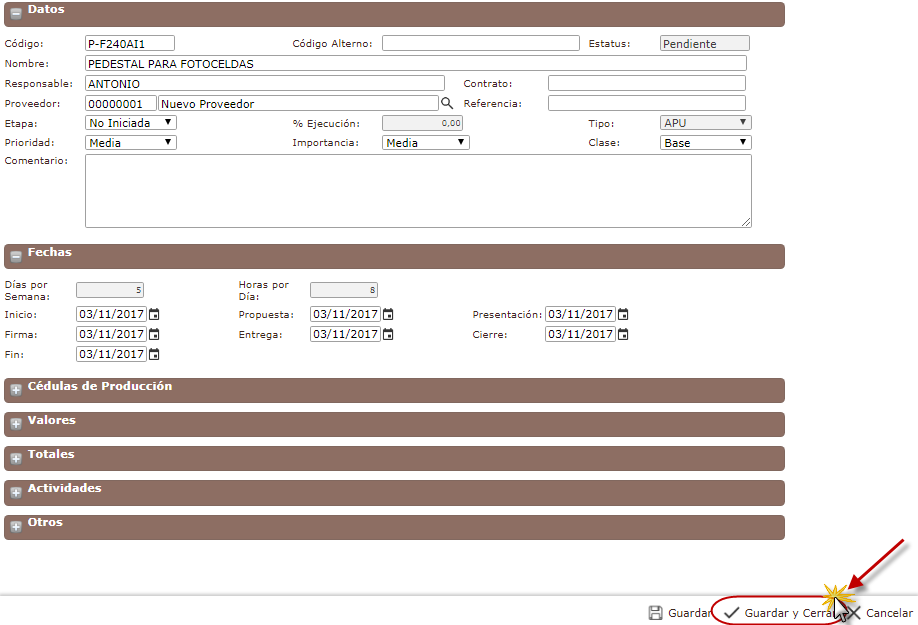Viewport: 918px width, 625px height.
Task: Collapse the Datos section
Action: (x=16, y=14)
